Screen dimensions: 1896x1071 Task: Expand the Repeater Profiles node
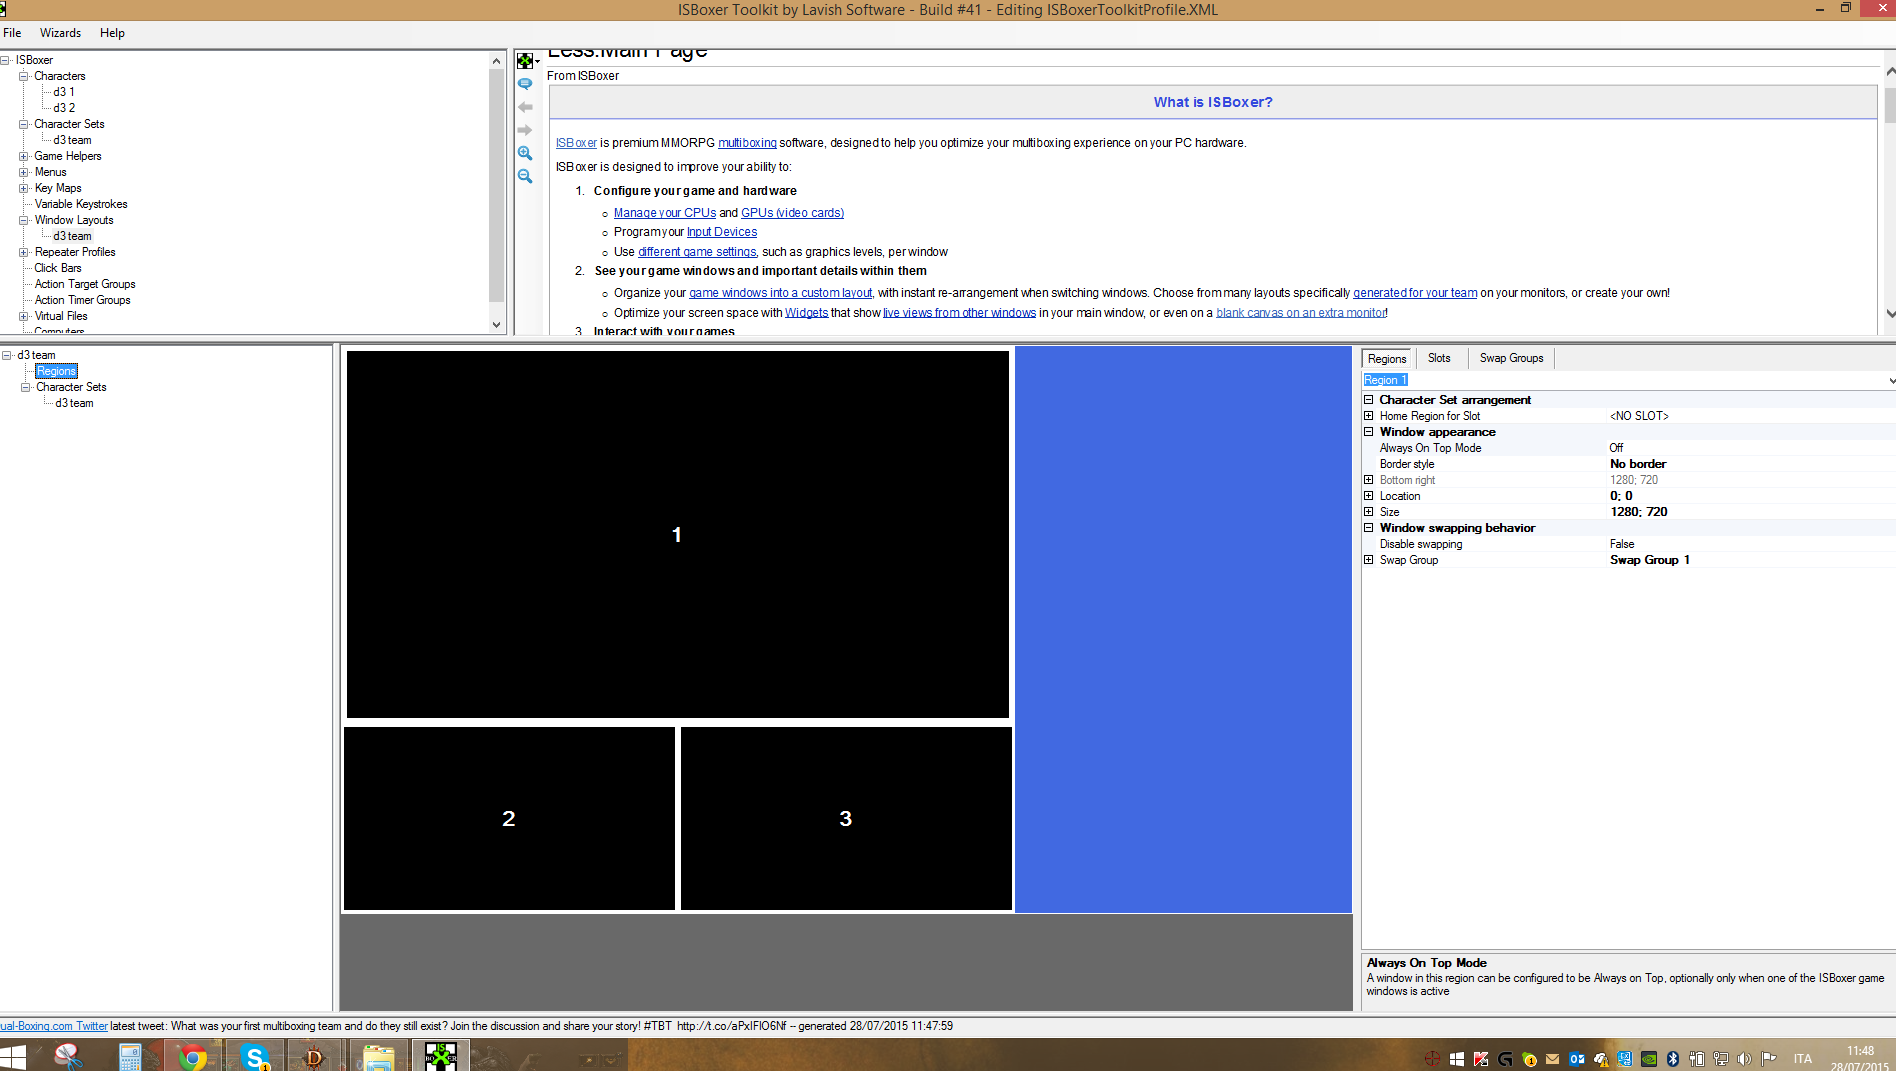[24, 252]
